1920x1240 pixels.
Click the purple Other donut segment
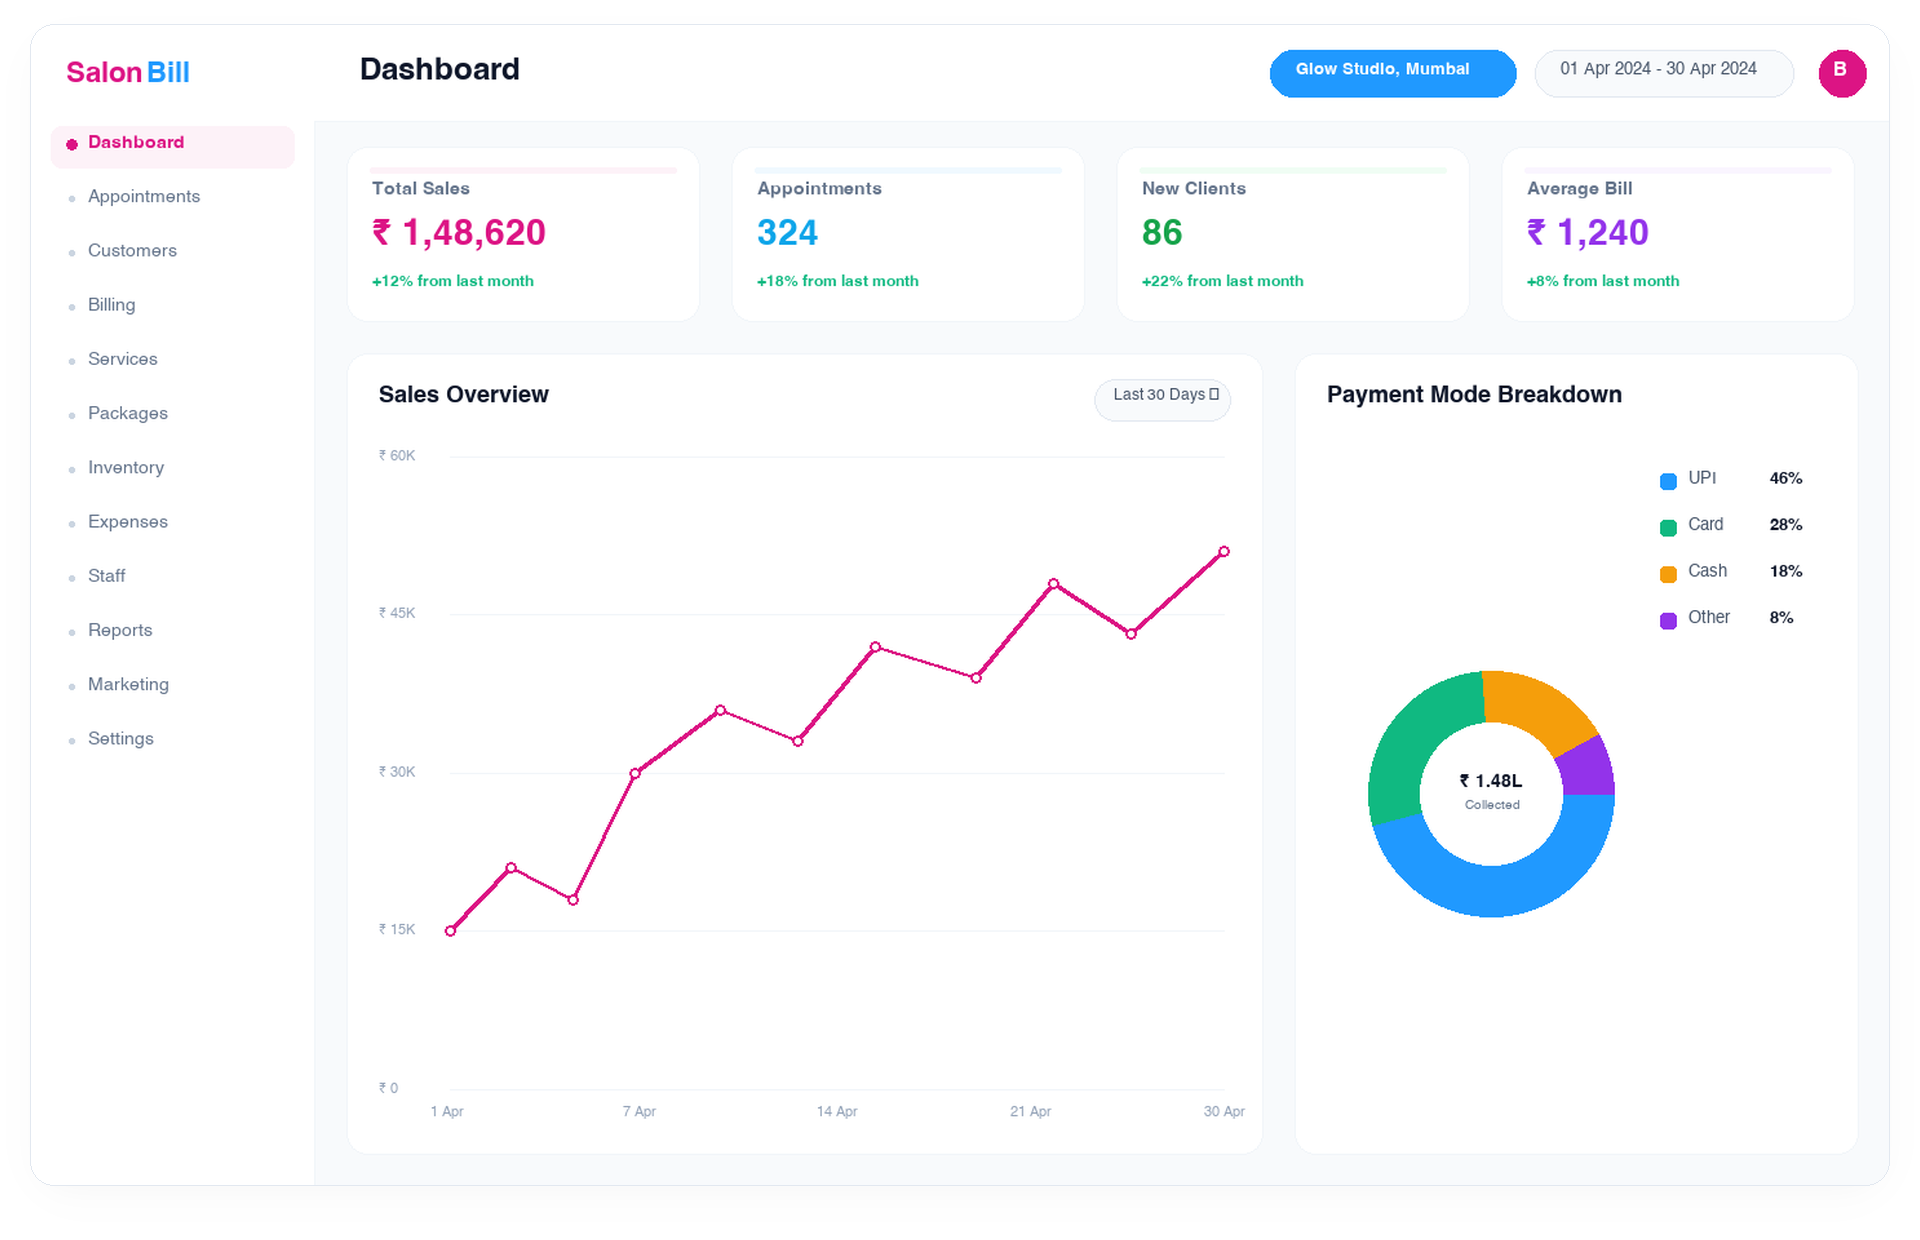click(x=1589, y=770)
